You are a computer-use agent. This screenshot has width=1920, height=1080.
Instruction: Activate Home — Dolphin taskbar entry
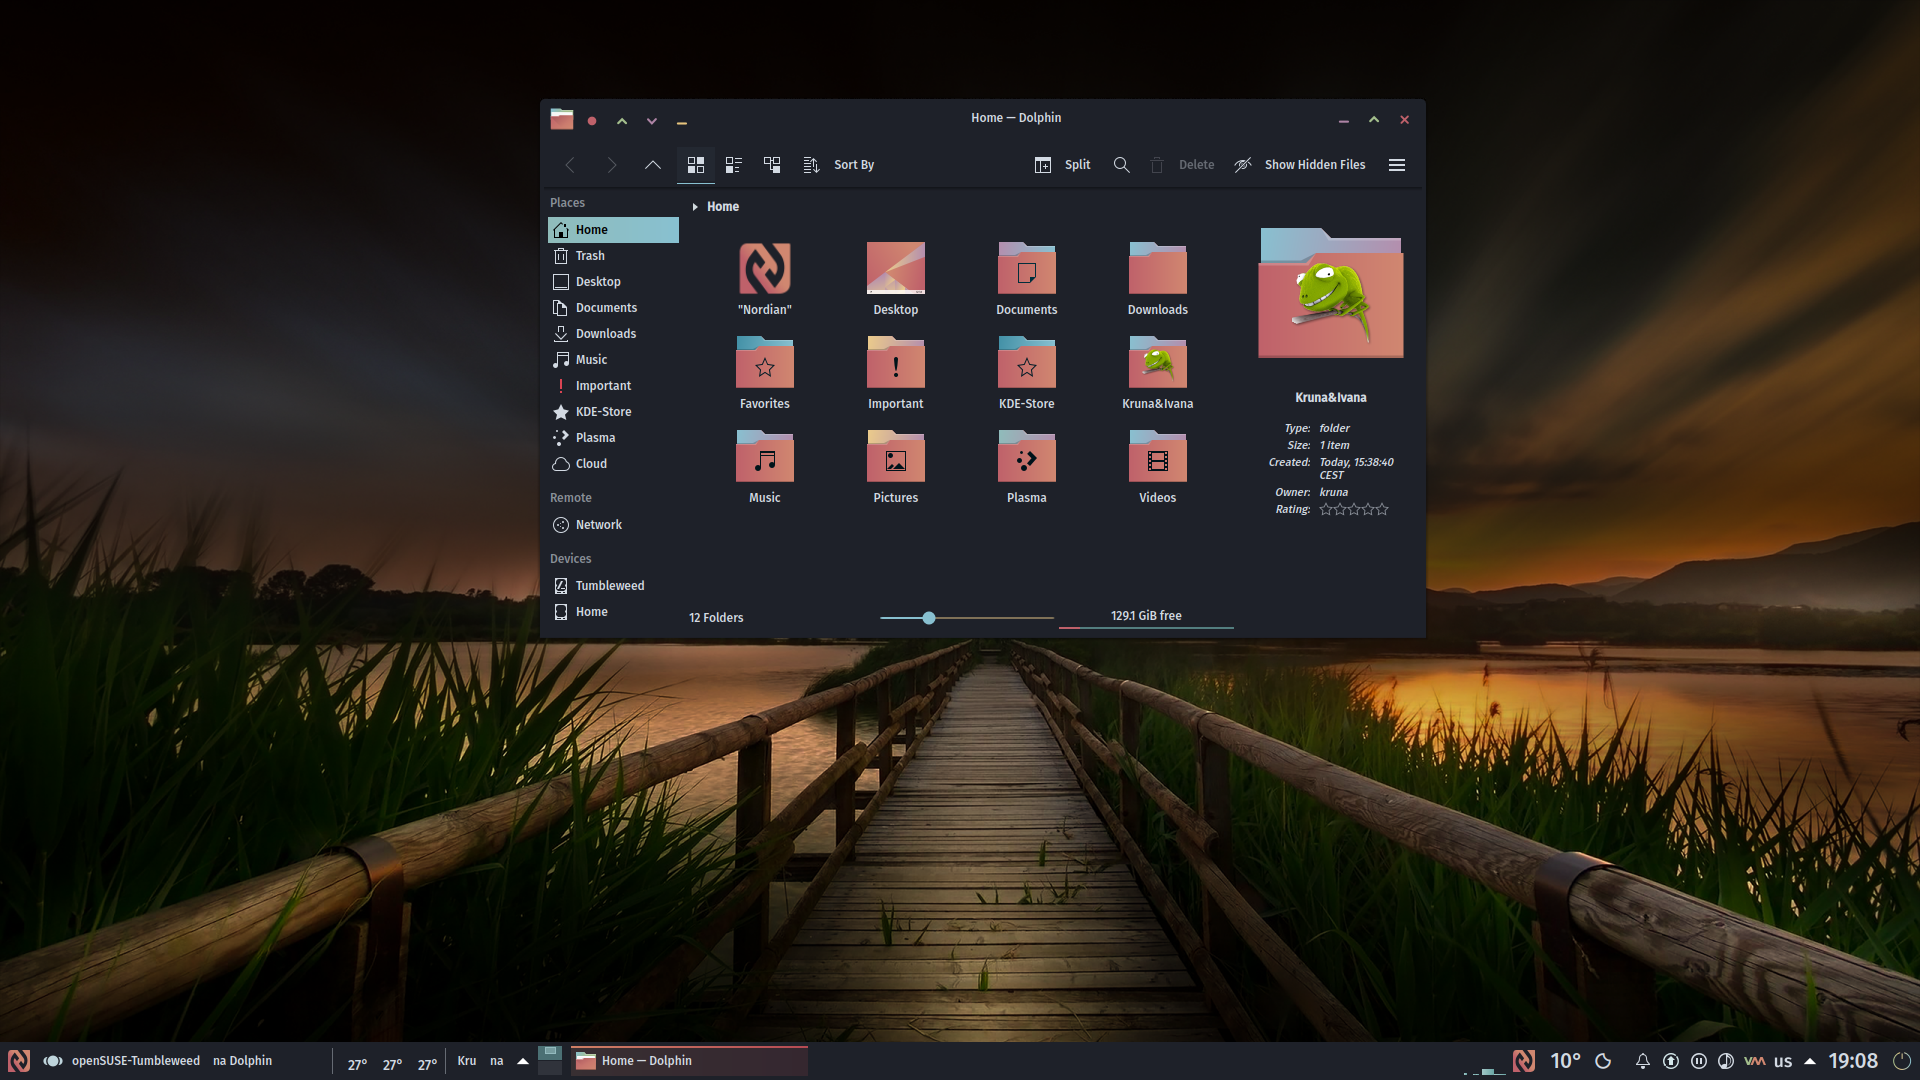point(689,1061)
